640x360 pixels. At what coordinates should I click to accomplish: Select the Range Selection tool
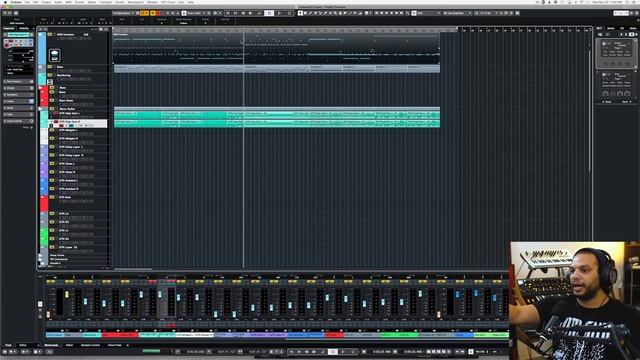tap(305, 13)
